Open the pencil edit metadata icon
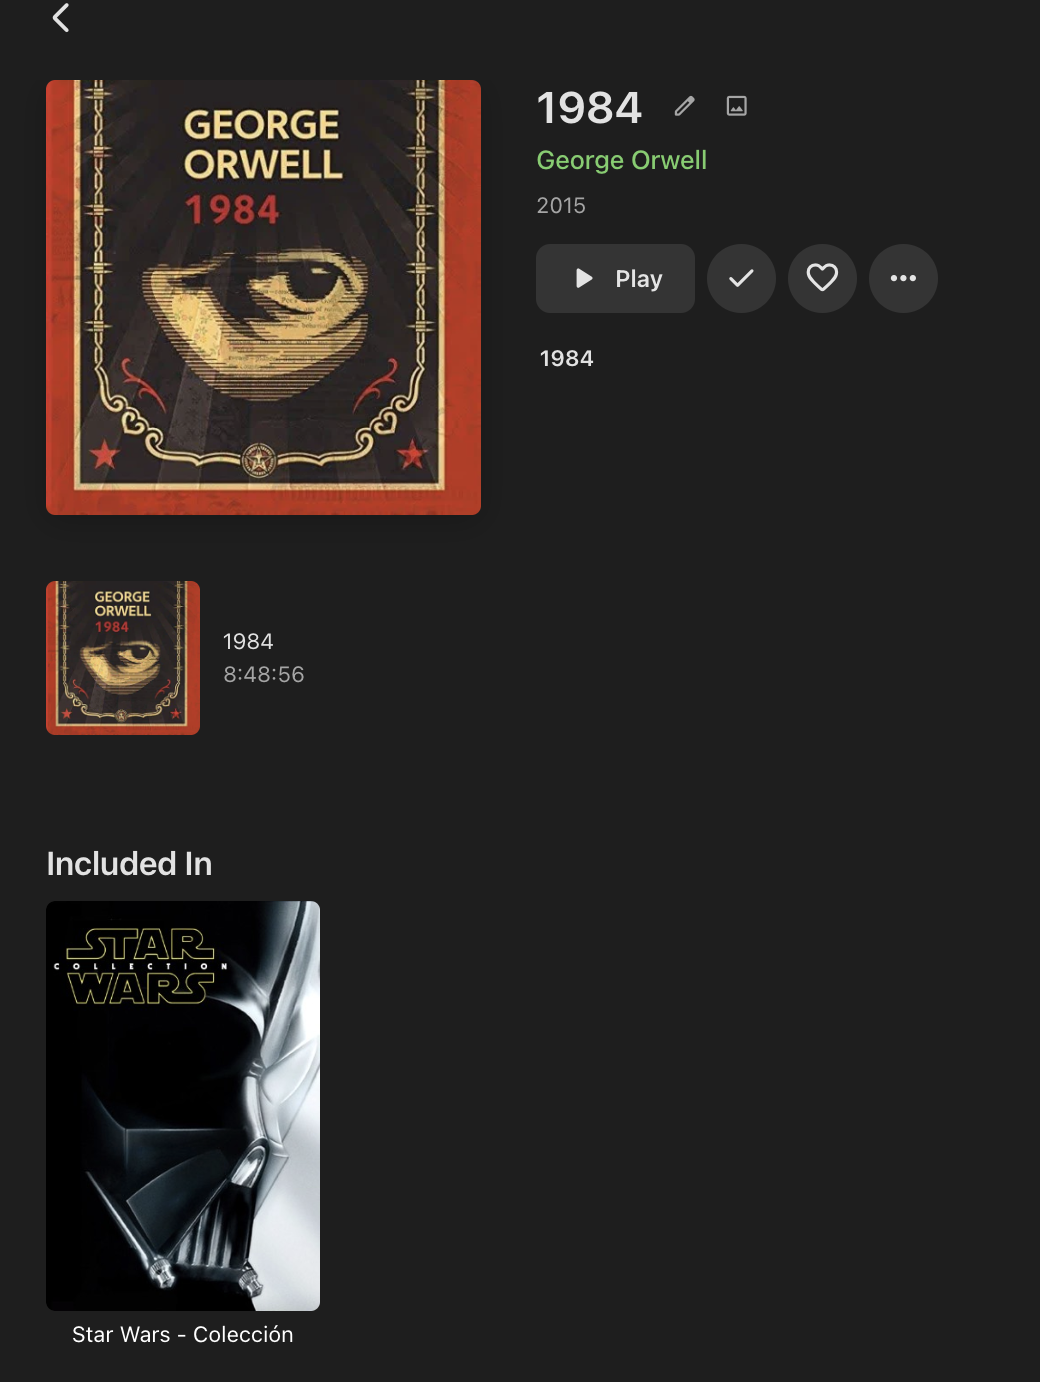Screen dimensions: 1040x1382 point(684,106)
